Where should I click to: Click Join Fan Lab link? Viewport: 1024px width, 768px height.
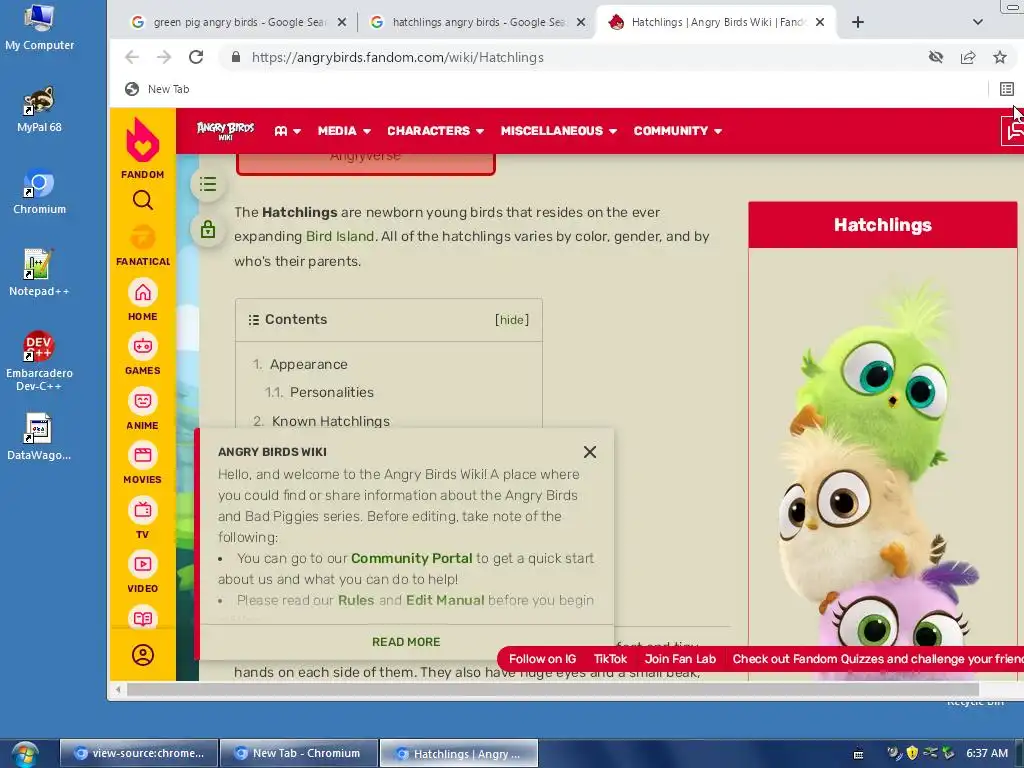[x=680, y=659]
